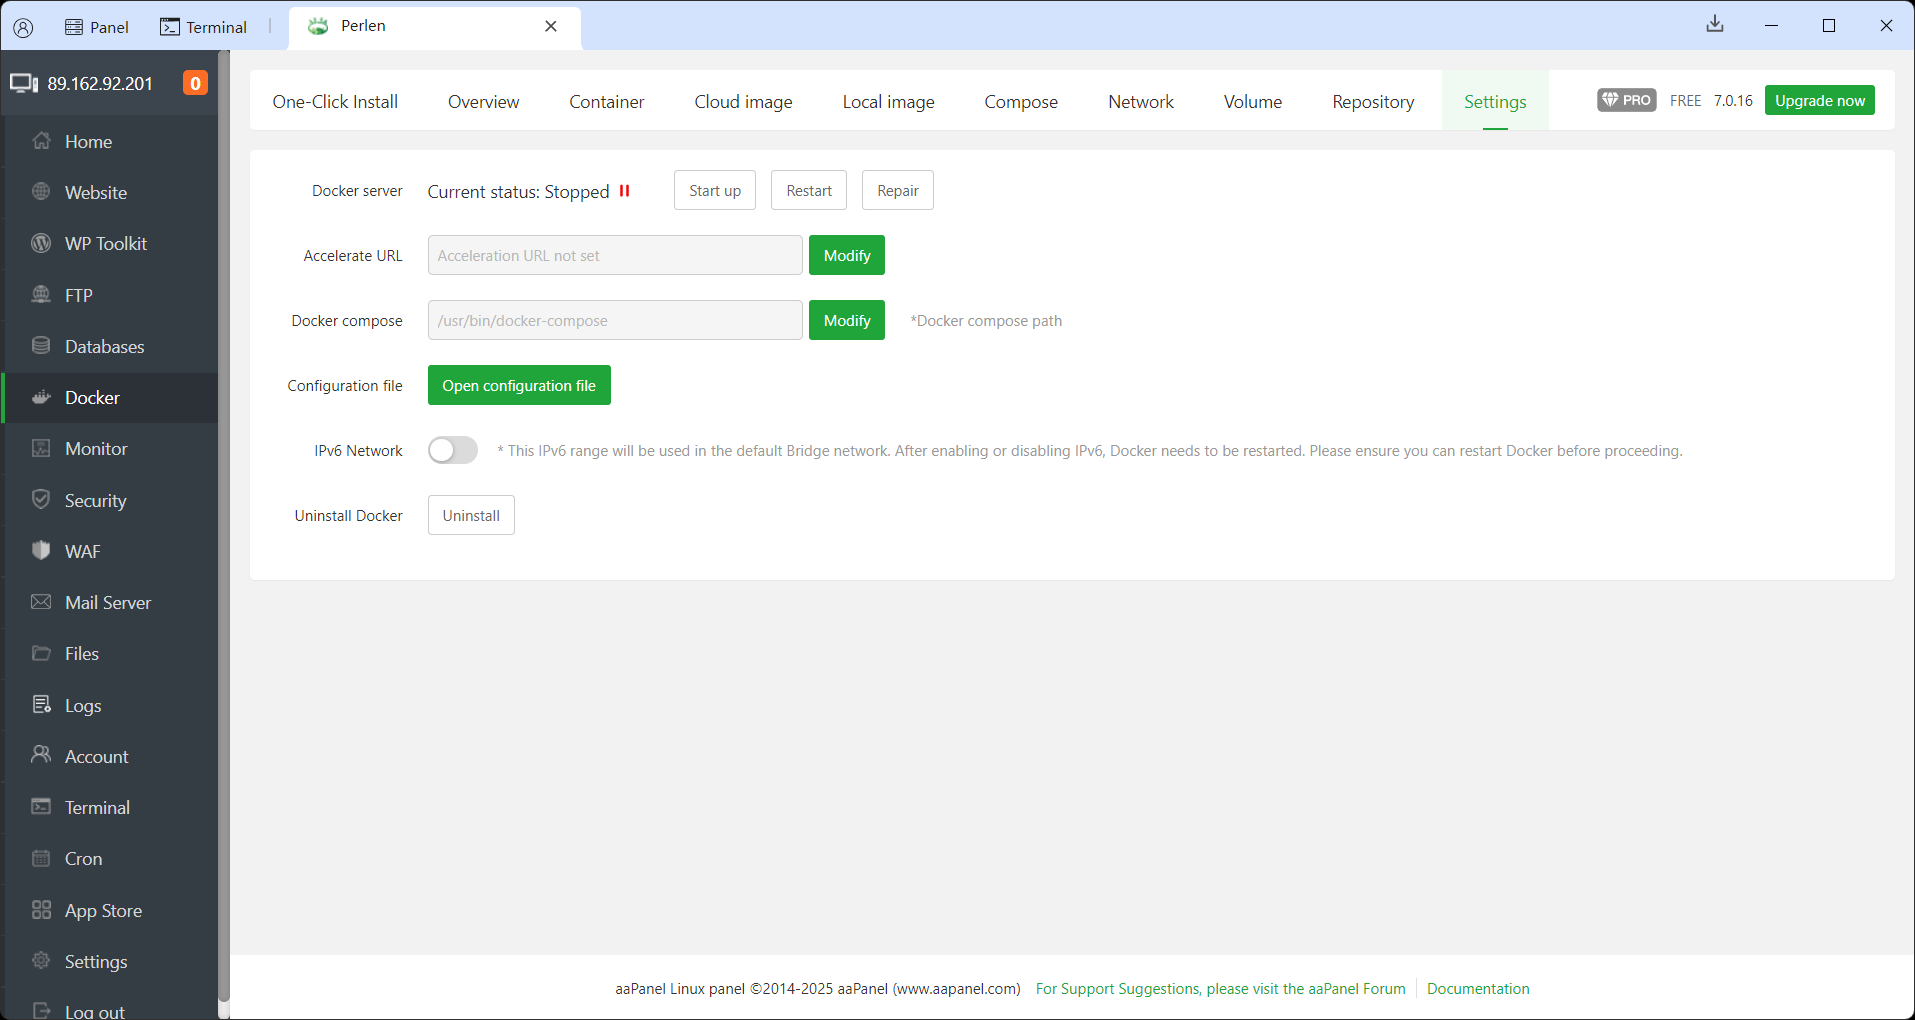Click the Databases stack icon
The image size is (1915, 1020).
41,346
